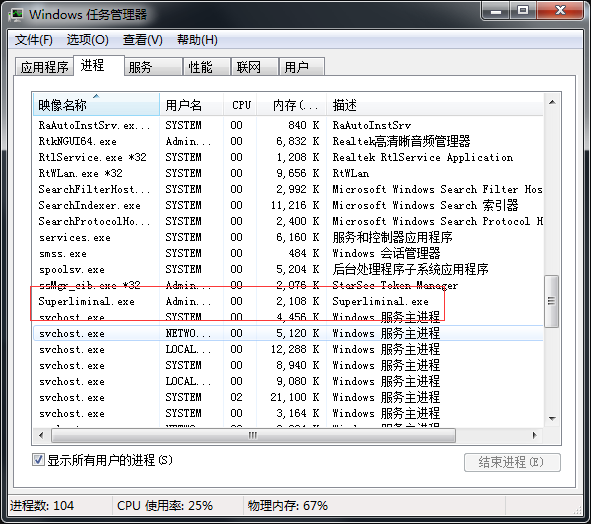
Task: Click the Task Manager title bar icon
Action: point(17,15)
